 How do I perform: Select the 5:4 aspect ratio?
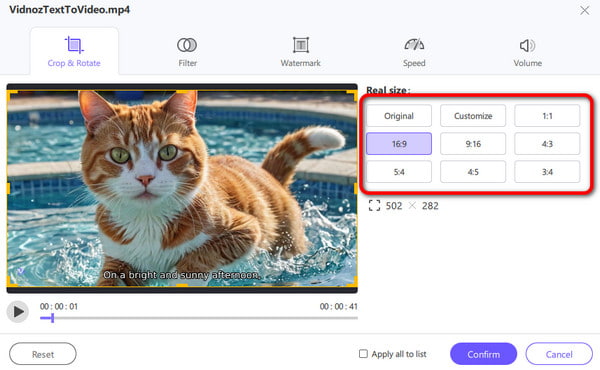click(399, 172)
